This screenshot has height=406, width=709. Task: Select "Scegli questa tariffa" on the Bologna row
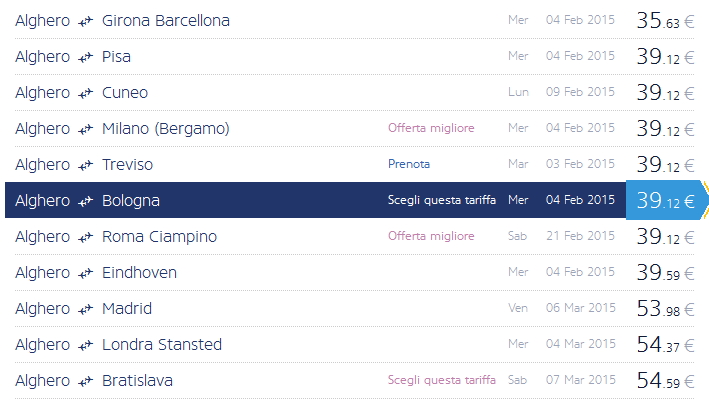point(441,200)
